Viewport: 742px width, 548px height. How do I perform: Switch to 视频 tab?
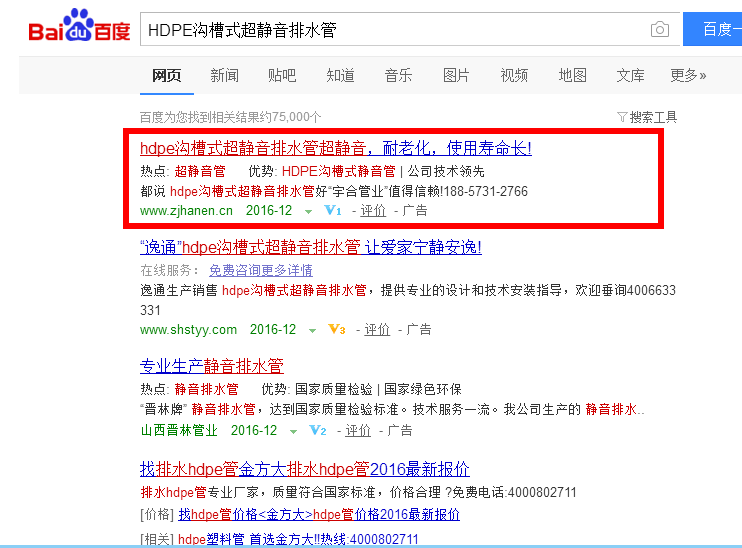(514, 75)
